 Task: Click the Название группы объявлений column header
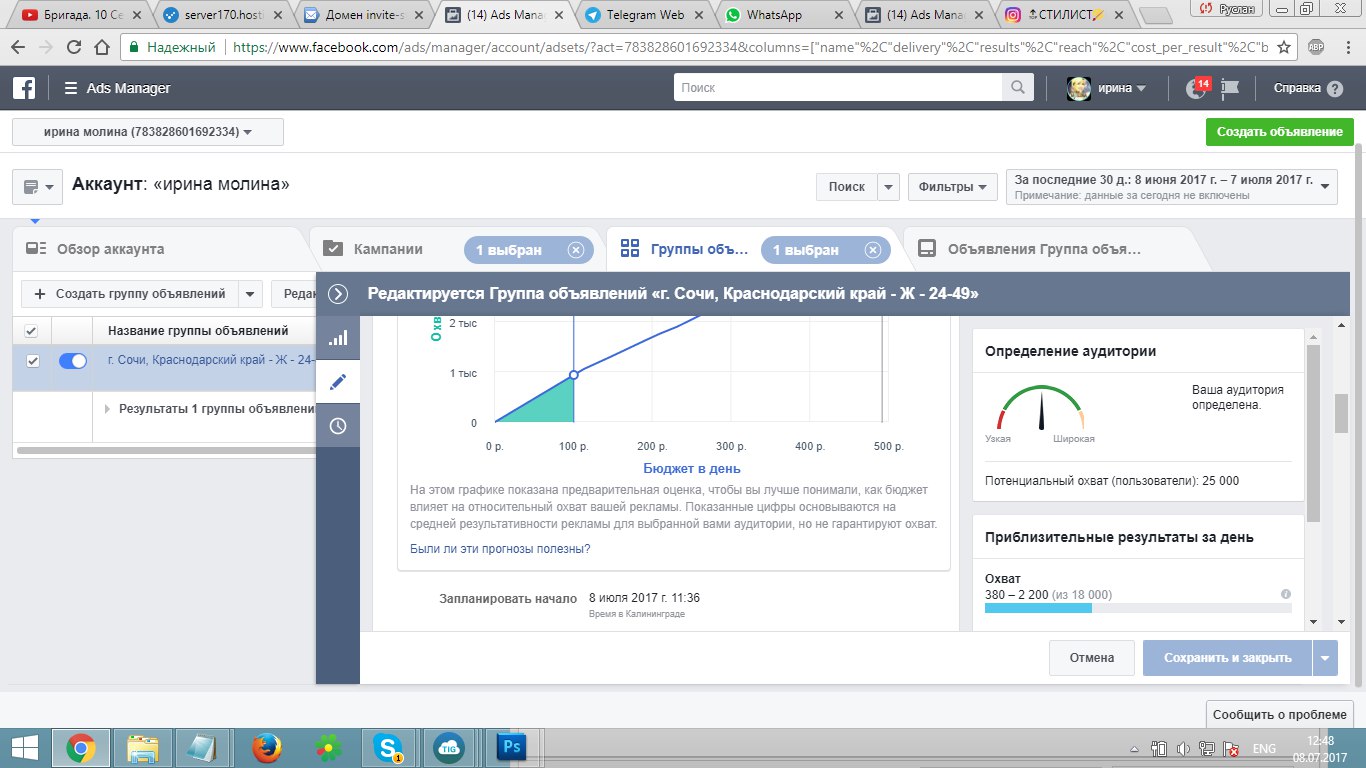[198, 331]
